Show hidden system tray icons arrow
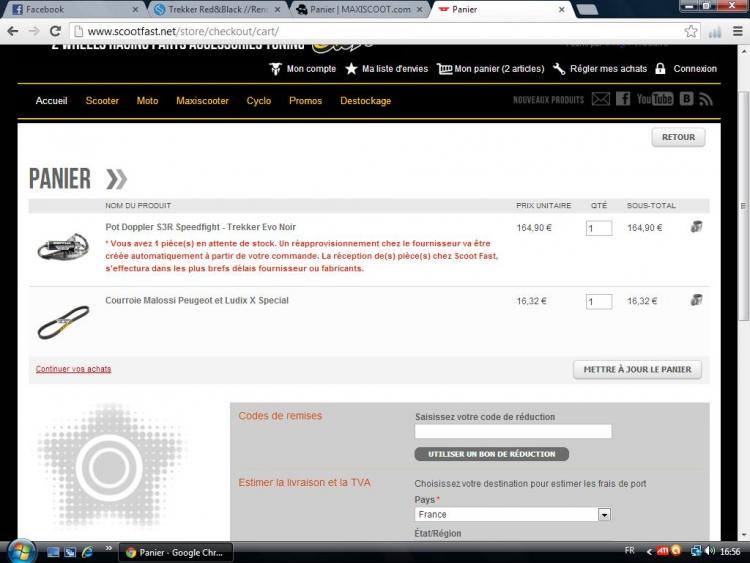This screenshot has height=563, width=750. pyautogui.click(x=649, y=552)
